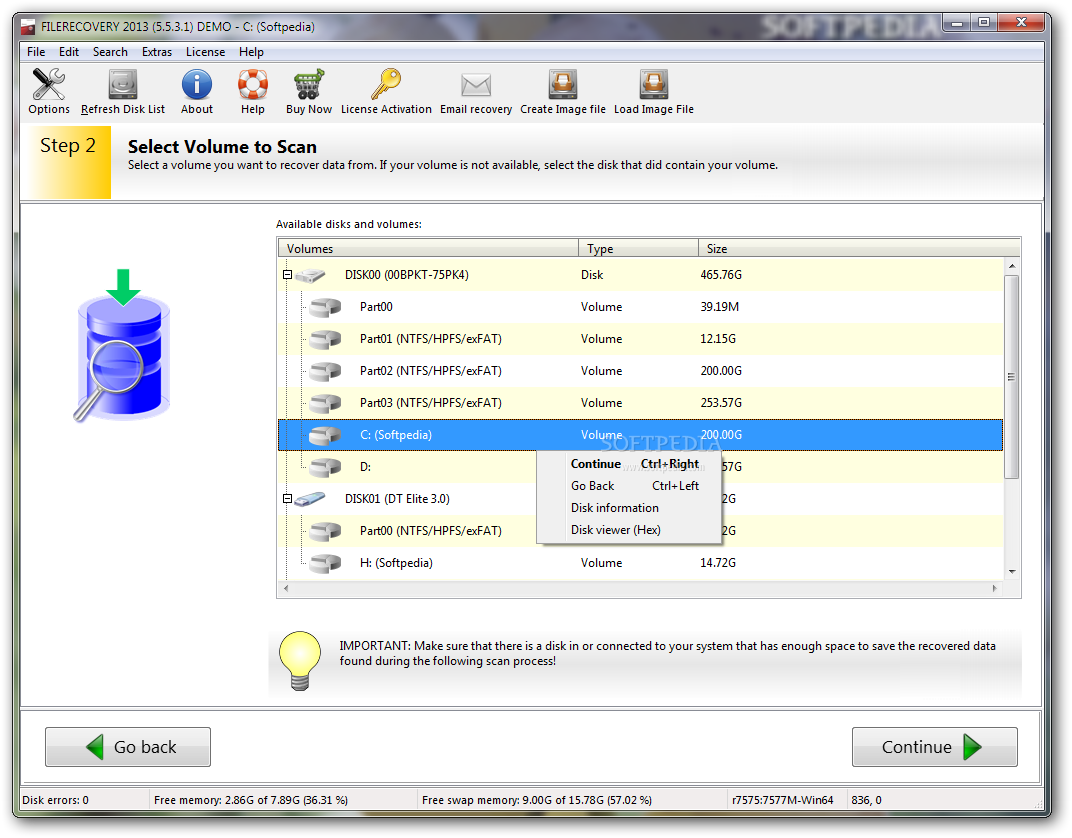1072x838 pixels.
Task: Click the horizontal scroll right arrow
Action: click(995, 588)
